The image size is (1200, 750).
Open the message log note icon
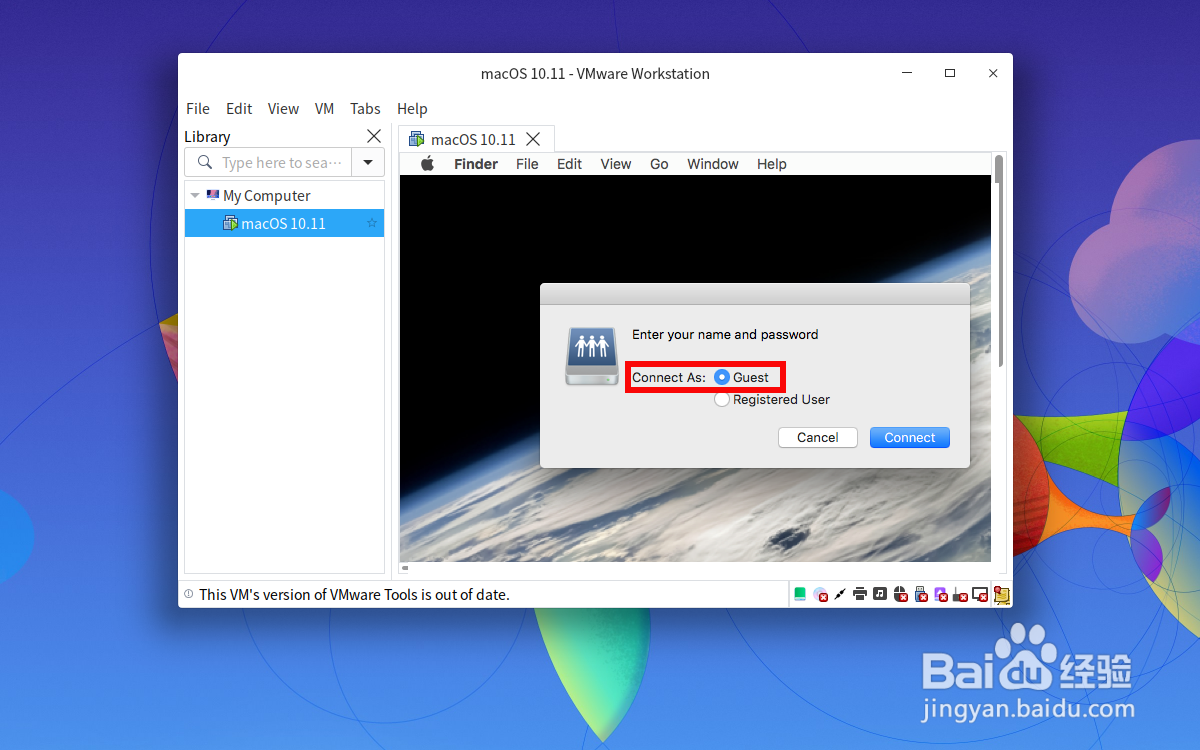[x=1001, y=595]
